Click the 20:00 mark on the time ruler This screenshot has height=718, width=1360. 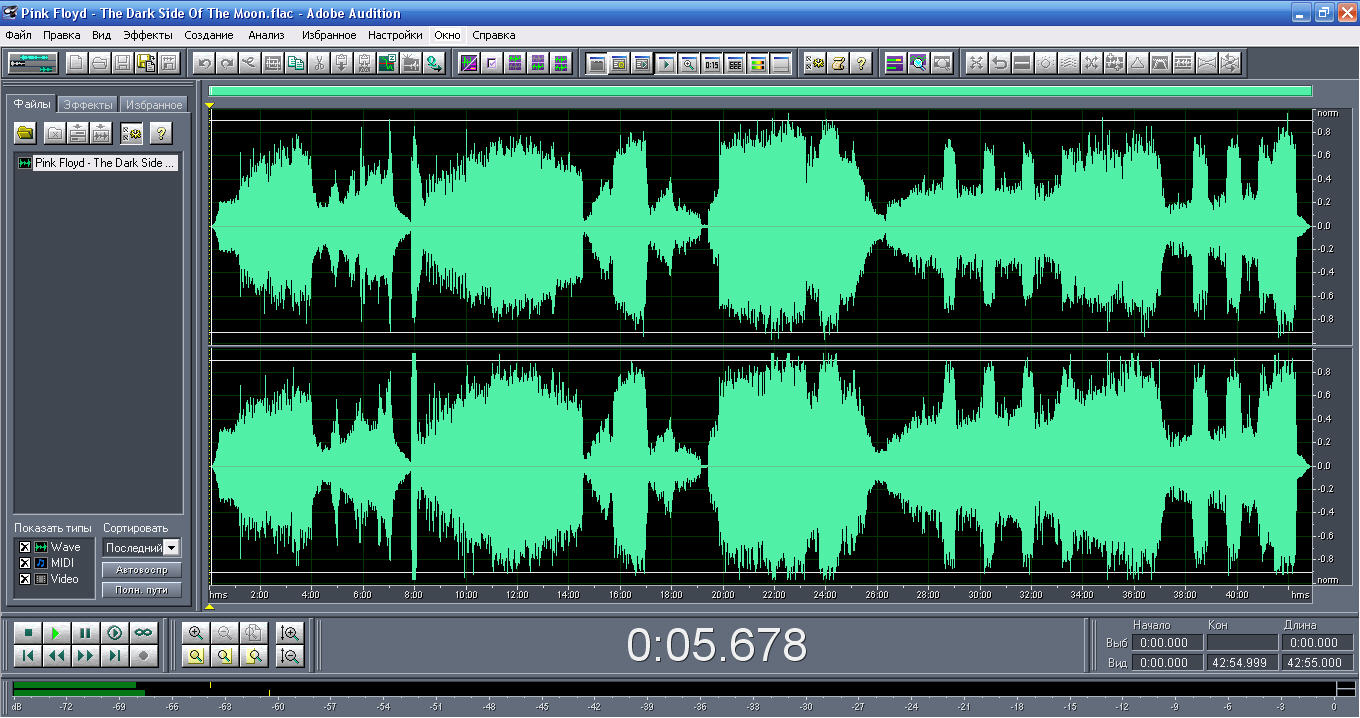click(x=722, y=594)
